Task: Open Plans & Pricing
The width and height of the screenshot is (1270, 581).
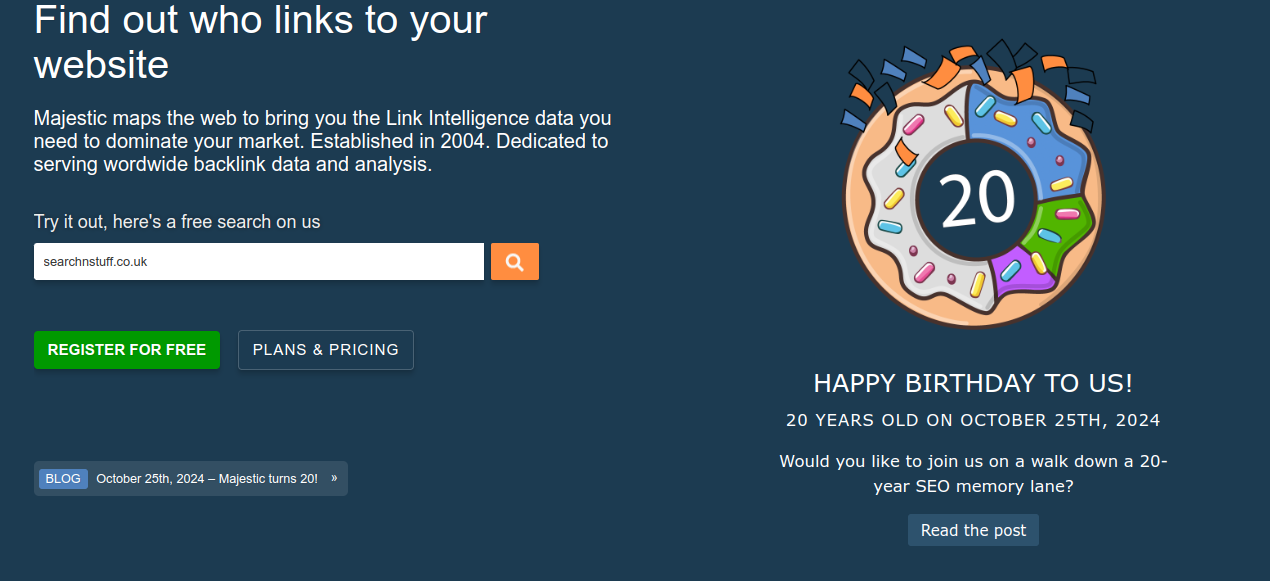Action: click(325, 350)
